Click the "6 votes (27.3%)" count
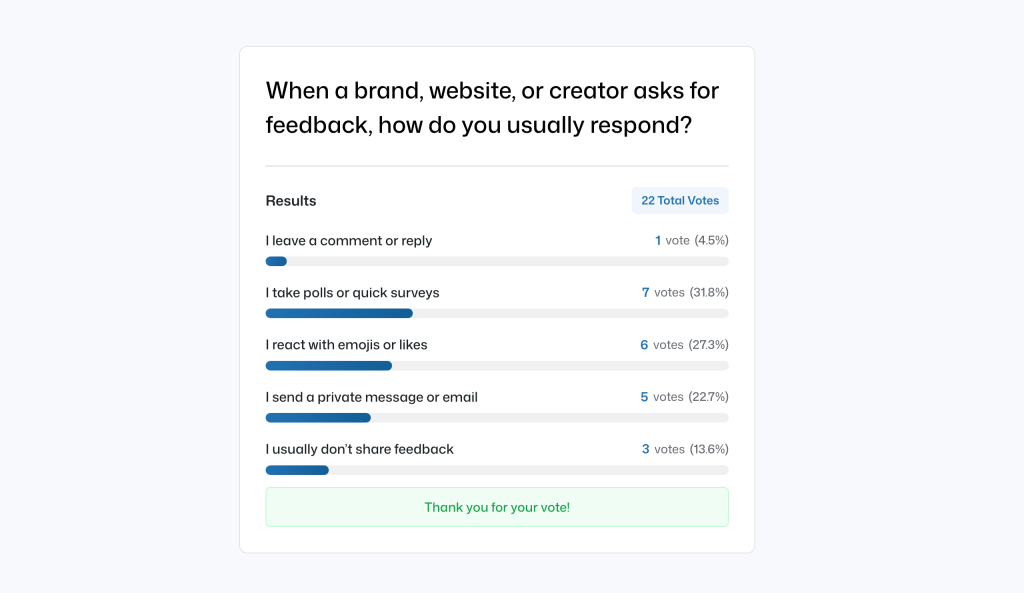This screenshot has height=593, width=1024. [684, 345]
